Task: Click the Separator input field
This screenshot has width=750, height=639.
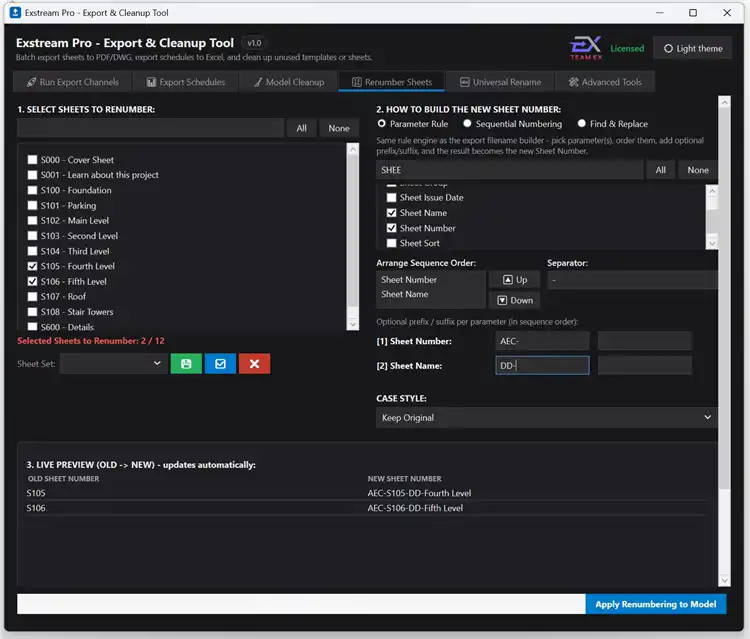Action: 632,280
